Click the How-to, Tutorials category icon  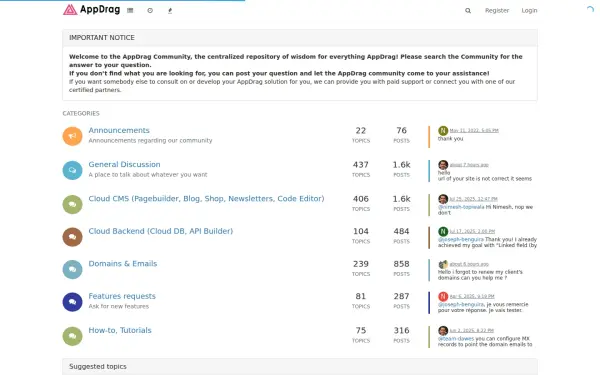click(72, 336)
